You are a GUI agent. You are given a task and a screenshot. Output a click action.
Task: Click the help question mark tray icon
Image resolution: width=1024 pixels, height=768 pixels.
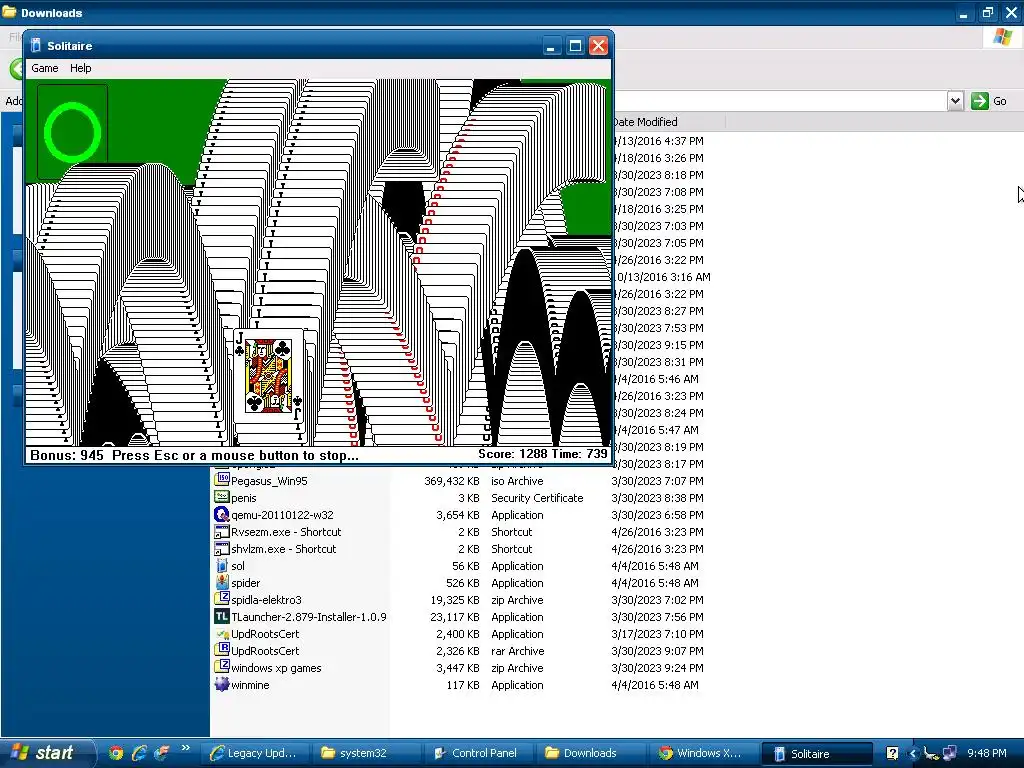892,753
